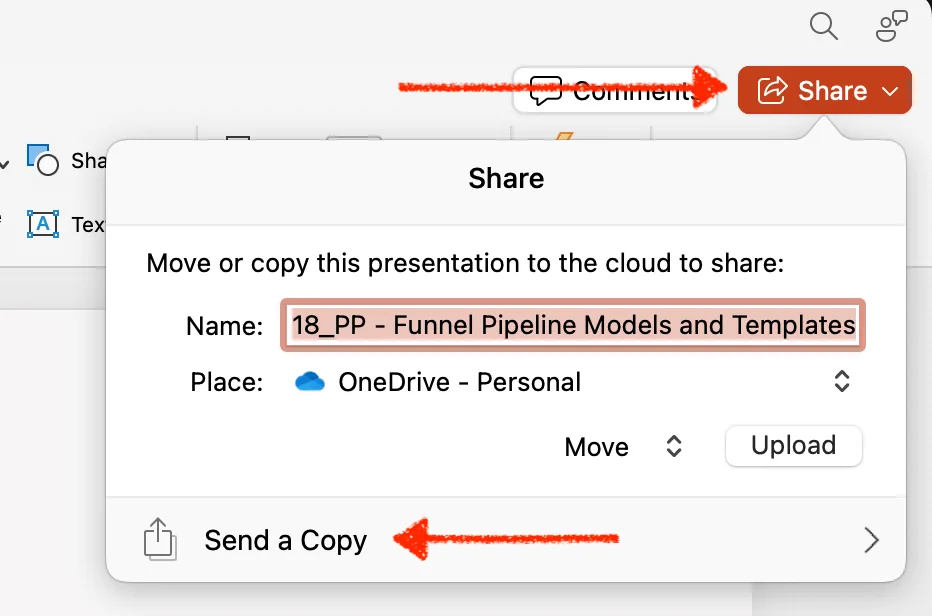Click the search magnifier icon

coord(824,26)
